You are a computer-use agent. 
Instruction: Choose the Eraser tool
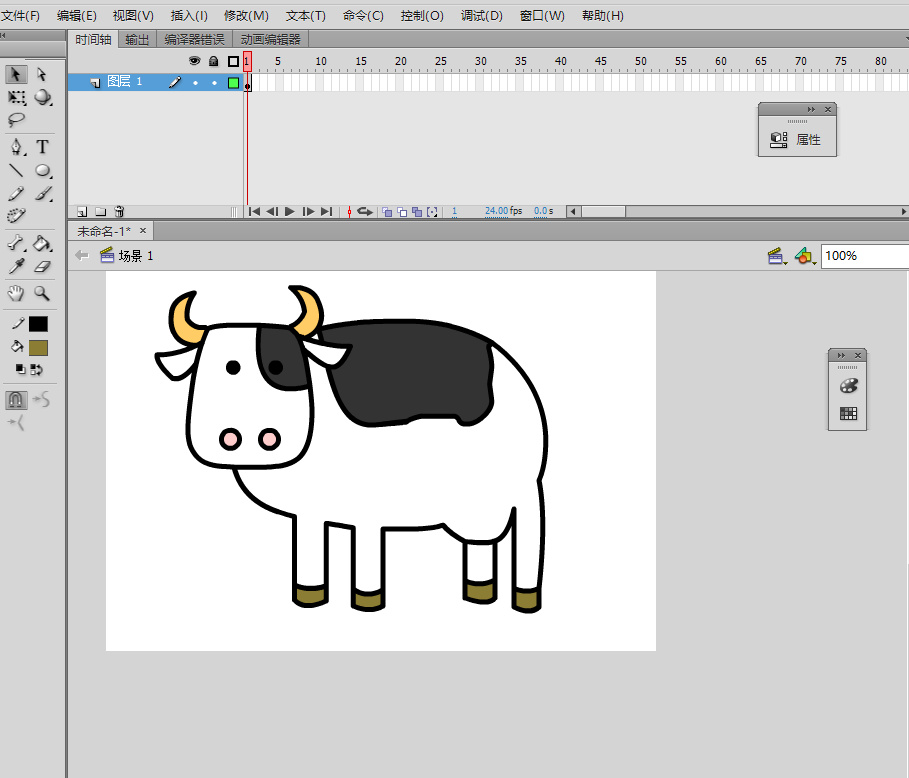click(x=42, y=267)
